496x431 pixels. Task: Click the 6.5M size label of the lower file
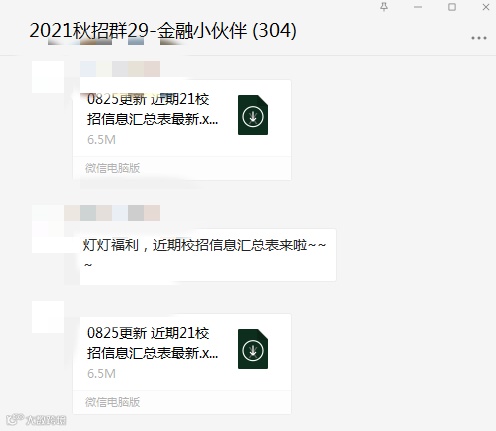[x=101, y=374]
